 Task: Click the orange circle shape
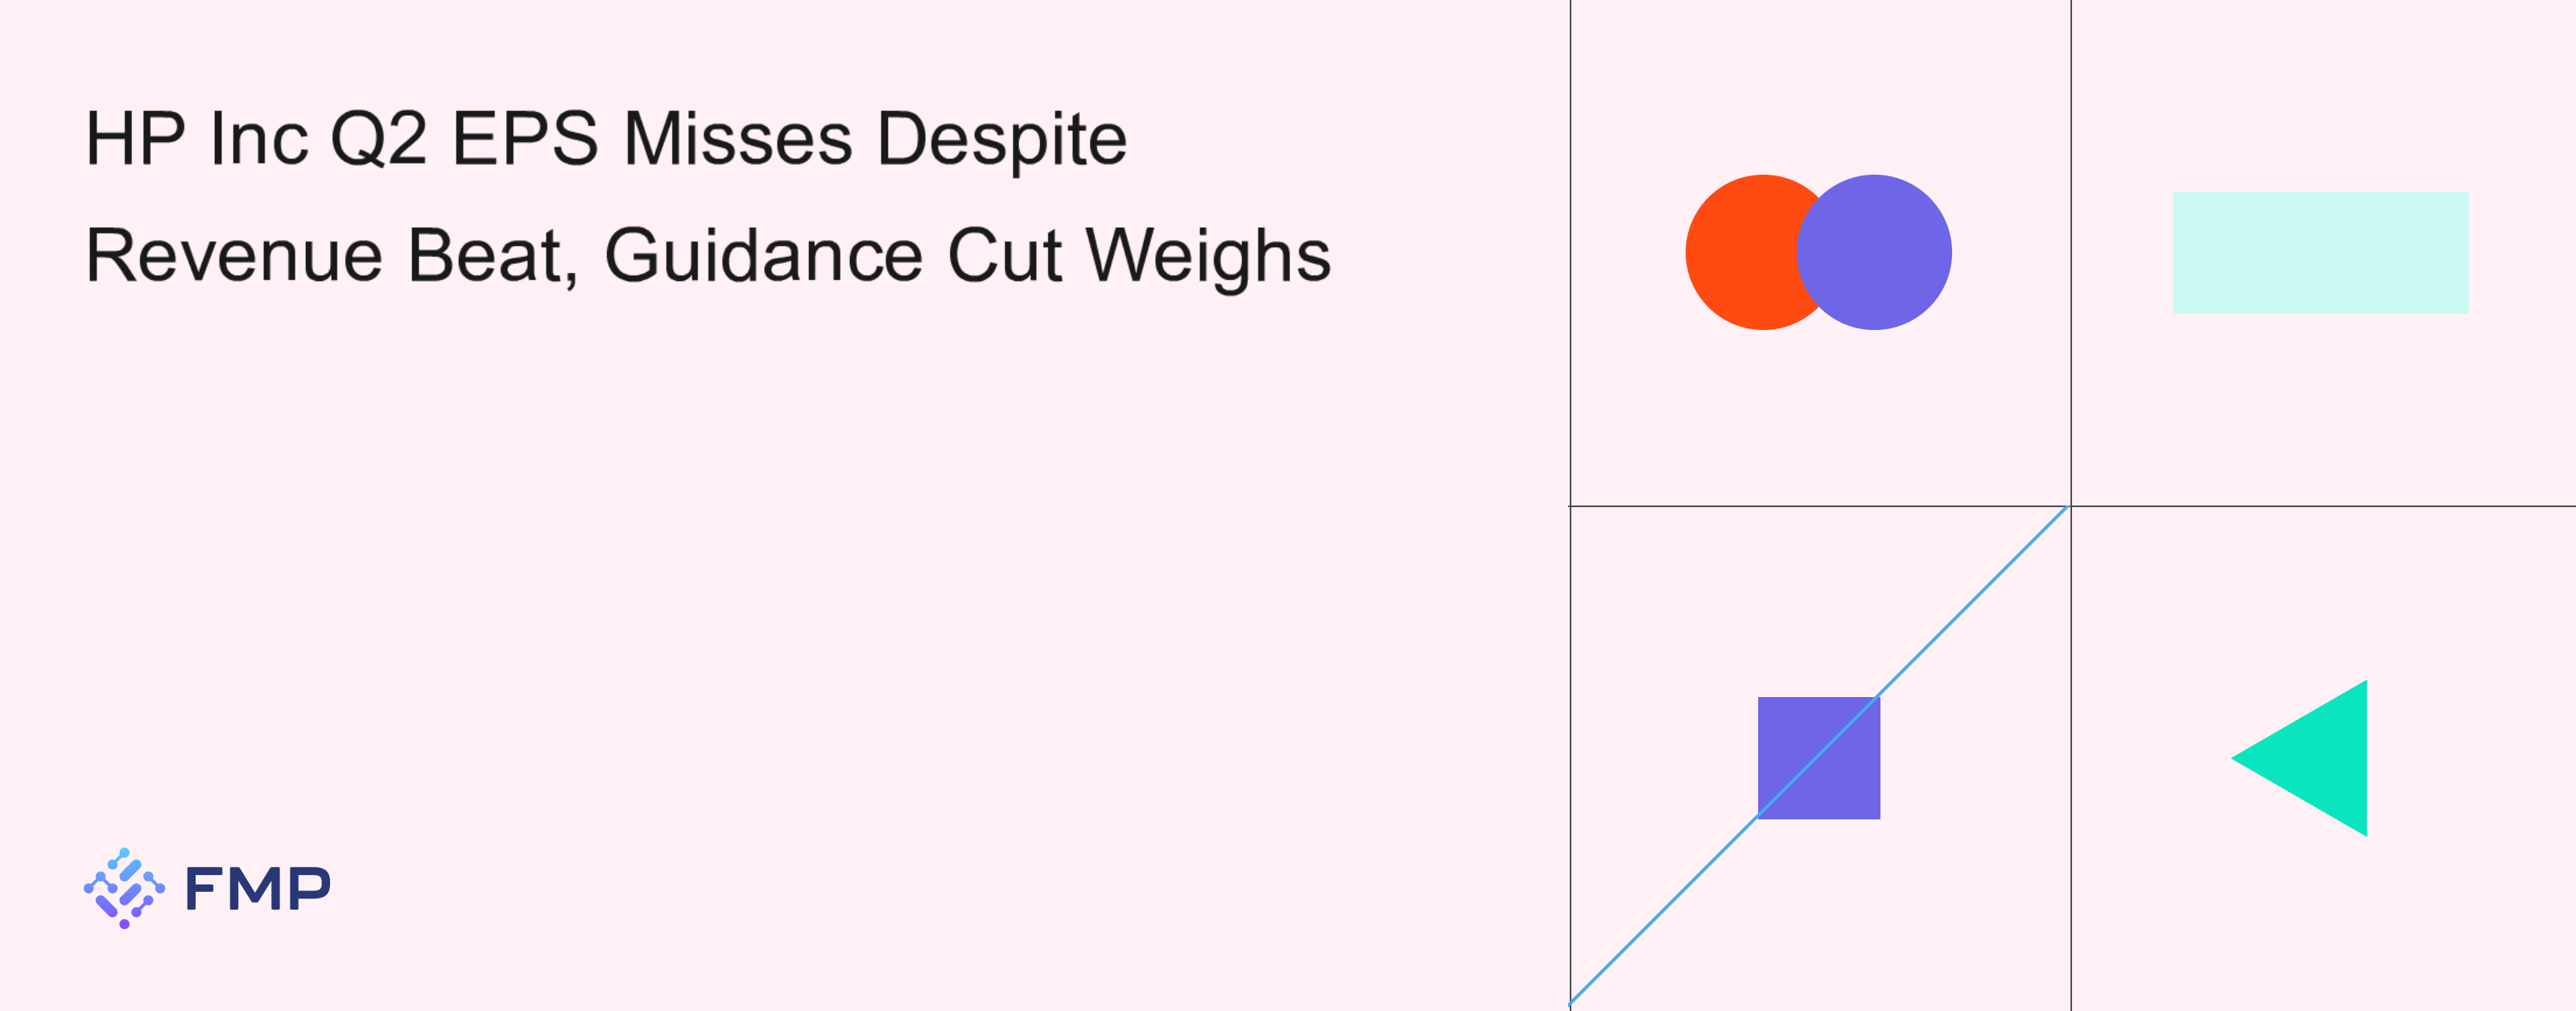pyautogui.click(x=1745, y=252)
